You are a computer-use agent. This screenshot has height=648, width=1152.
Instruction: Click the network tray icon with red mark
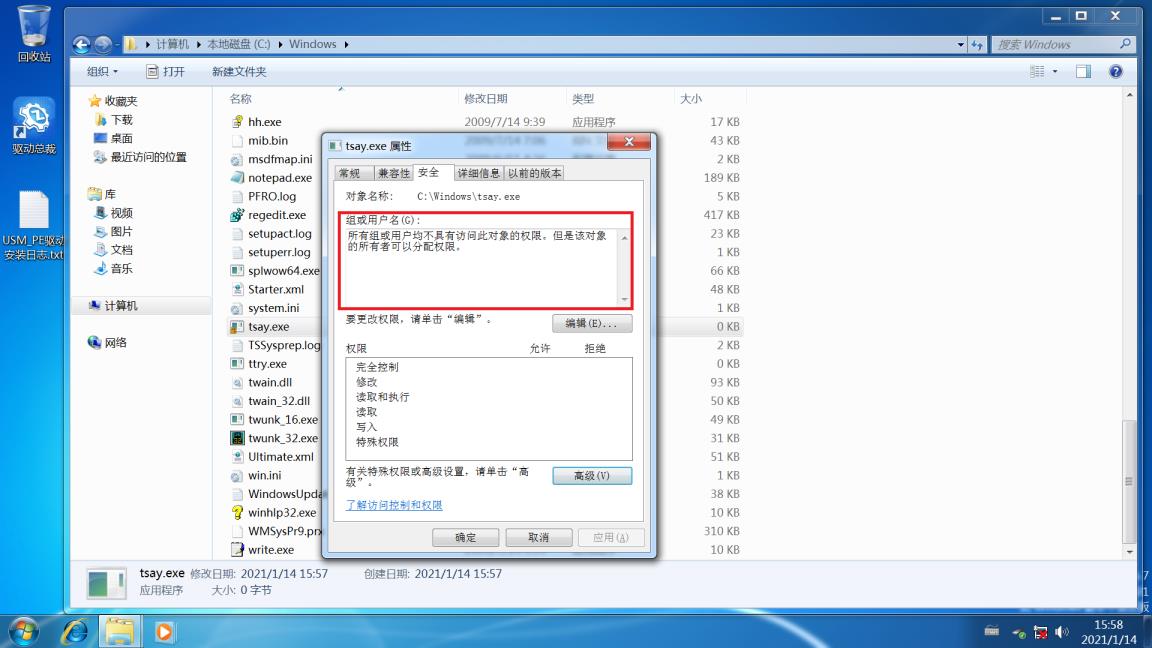click(x=1040, y=632)
